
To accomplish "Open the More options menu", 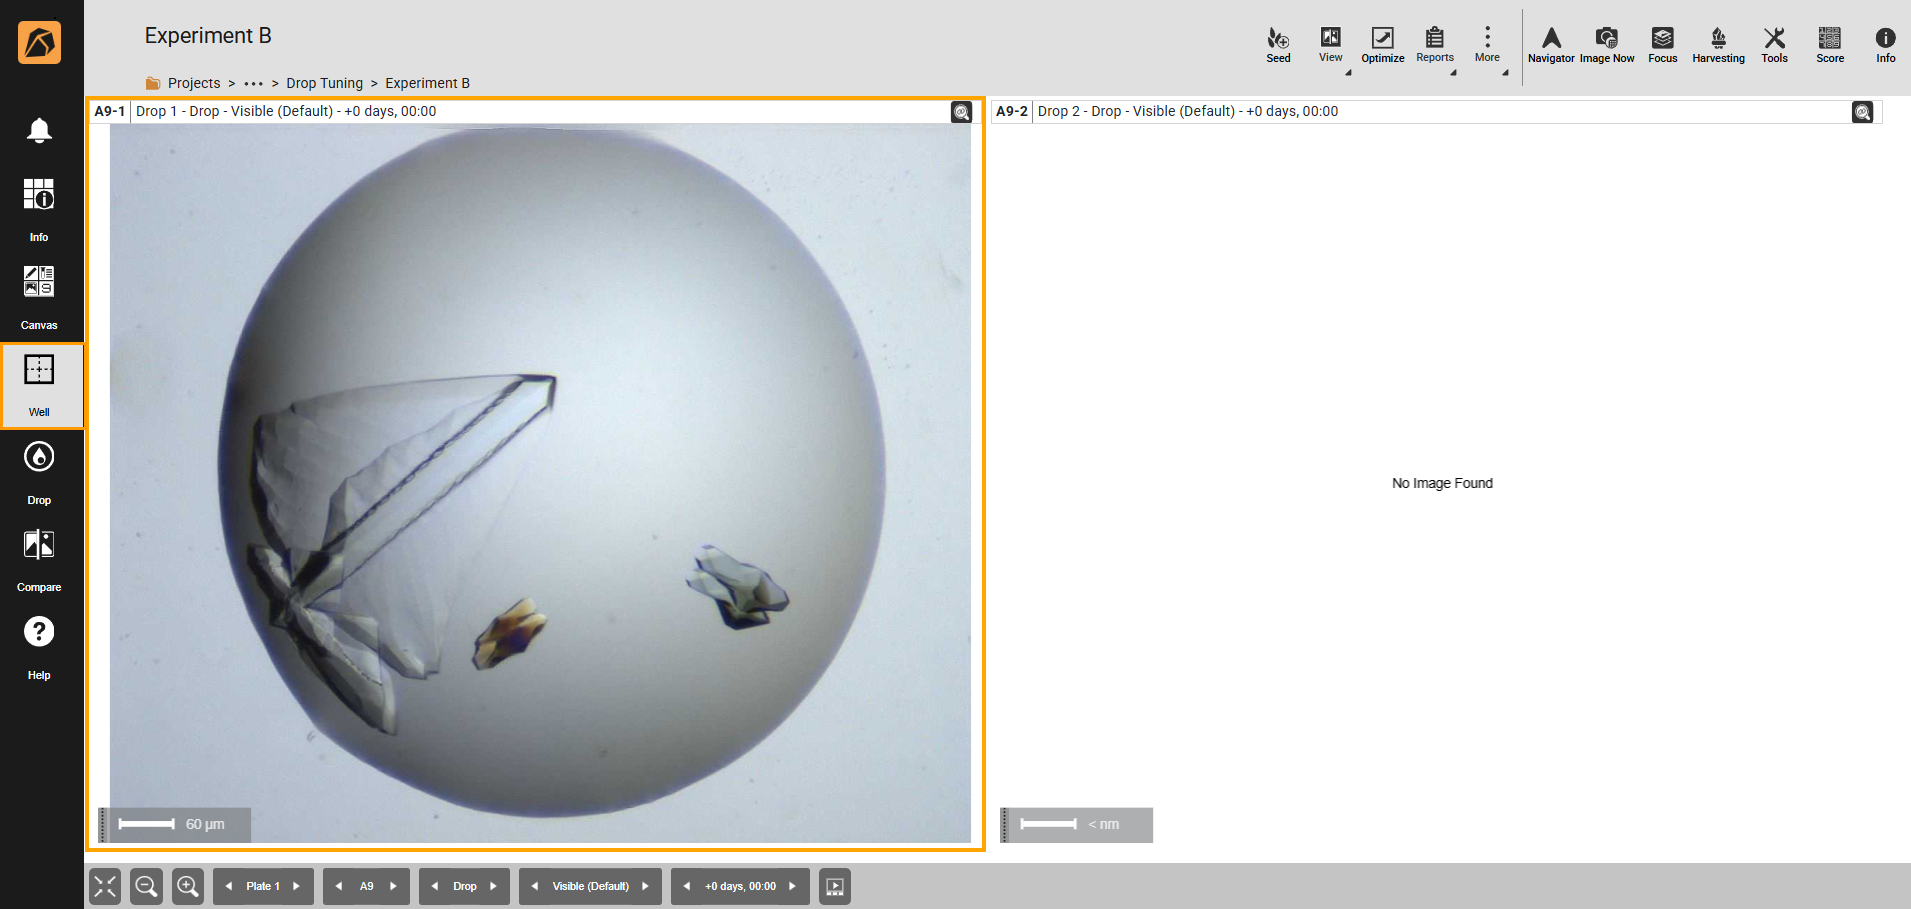I will 1487,45.
